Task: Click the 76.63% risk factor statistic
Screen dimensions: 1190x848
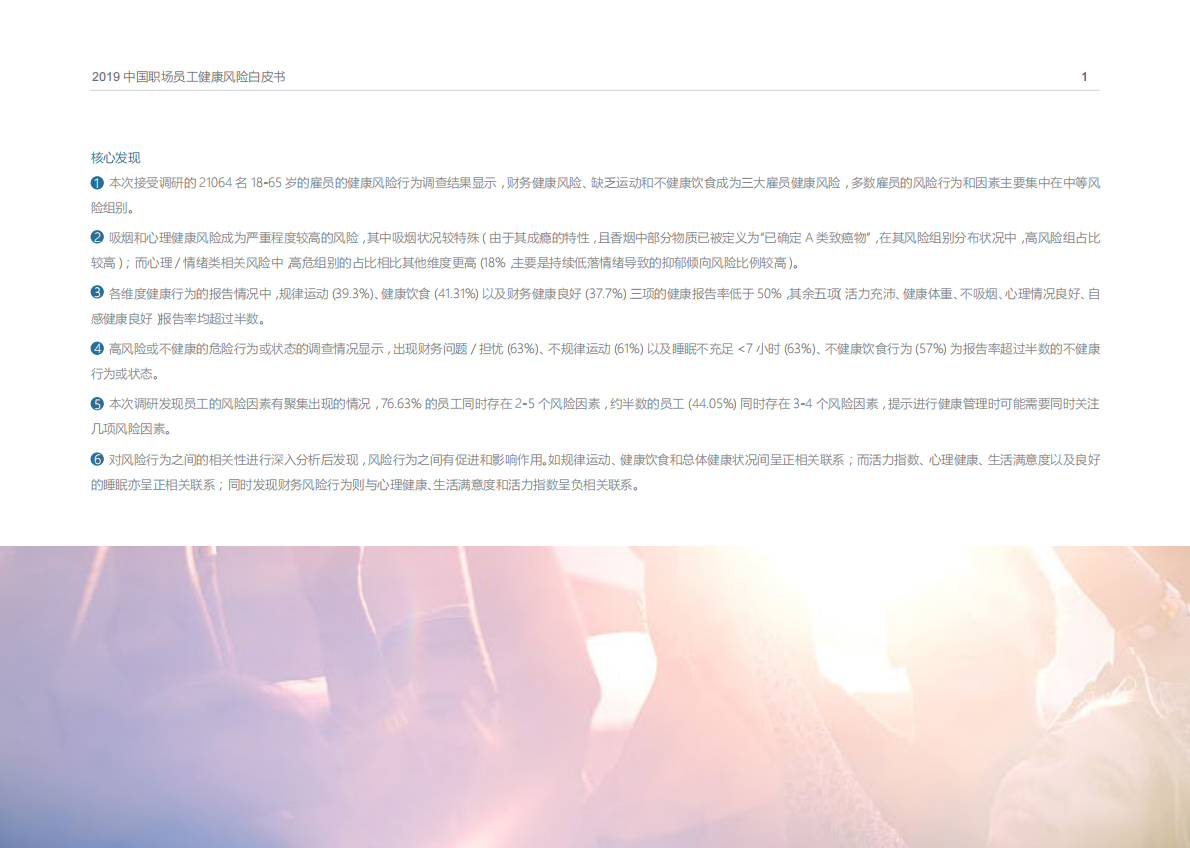Action: click(x=398, y=402)
